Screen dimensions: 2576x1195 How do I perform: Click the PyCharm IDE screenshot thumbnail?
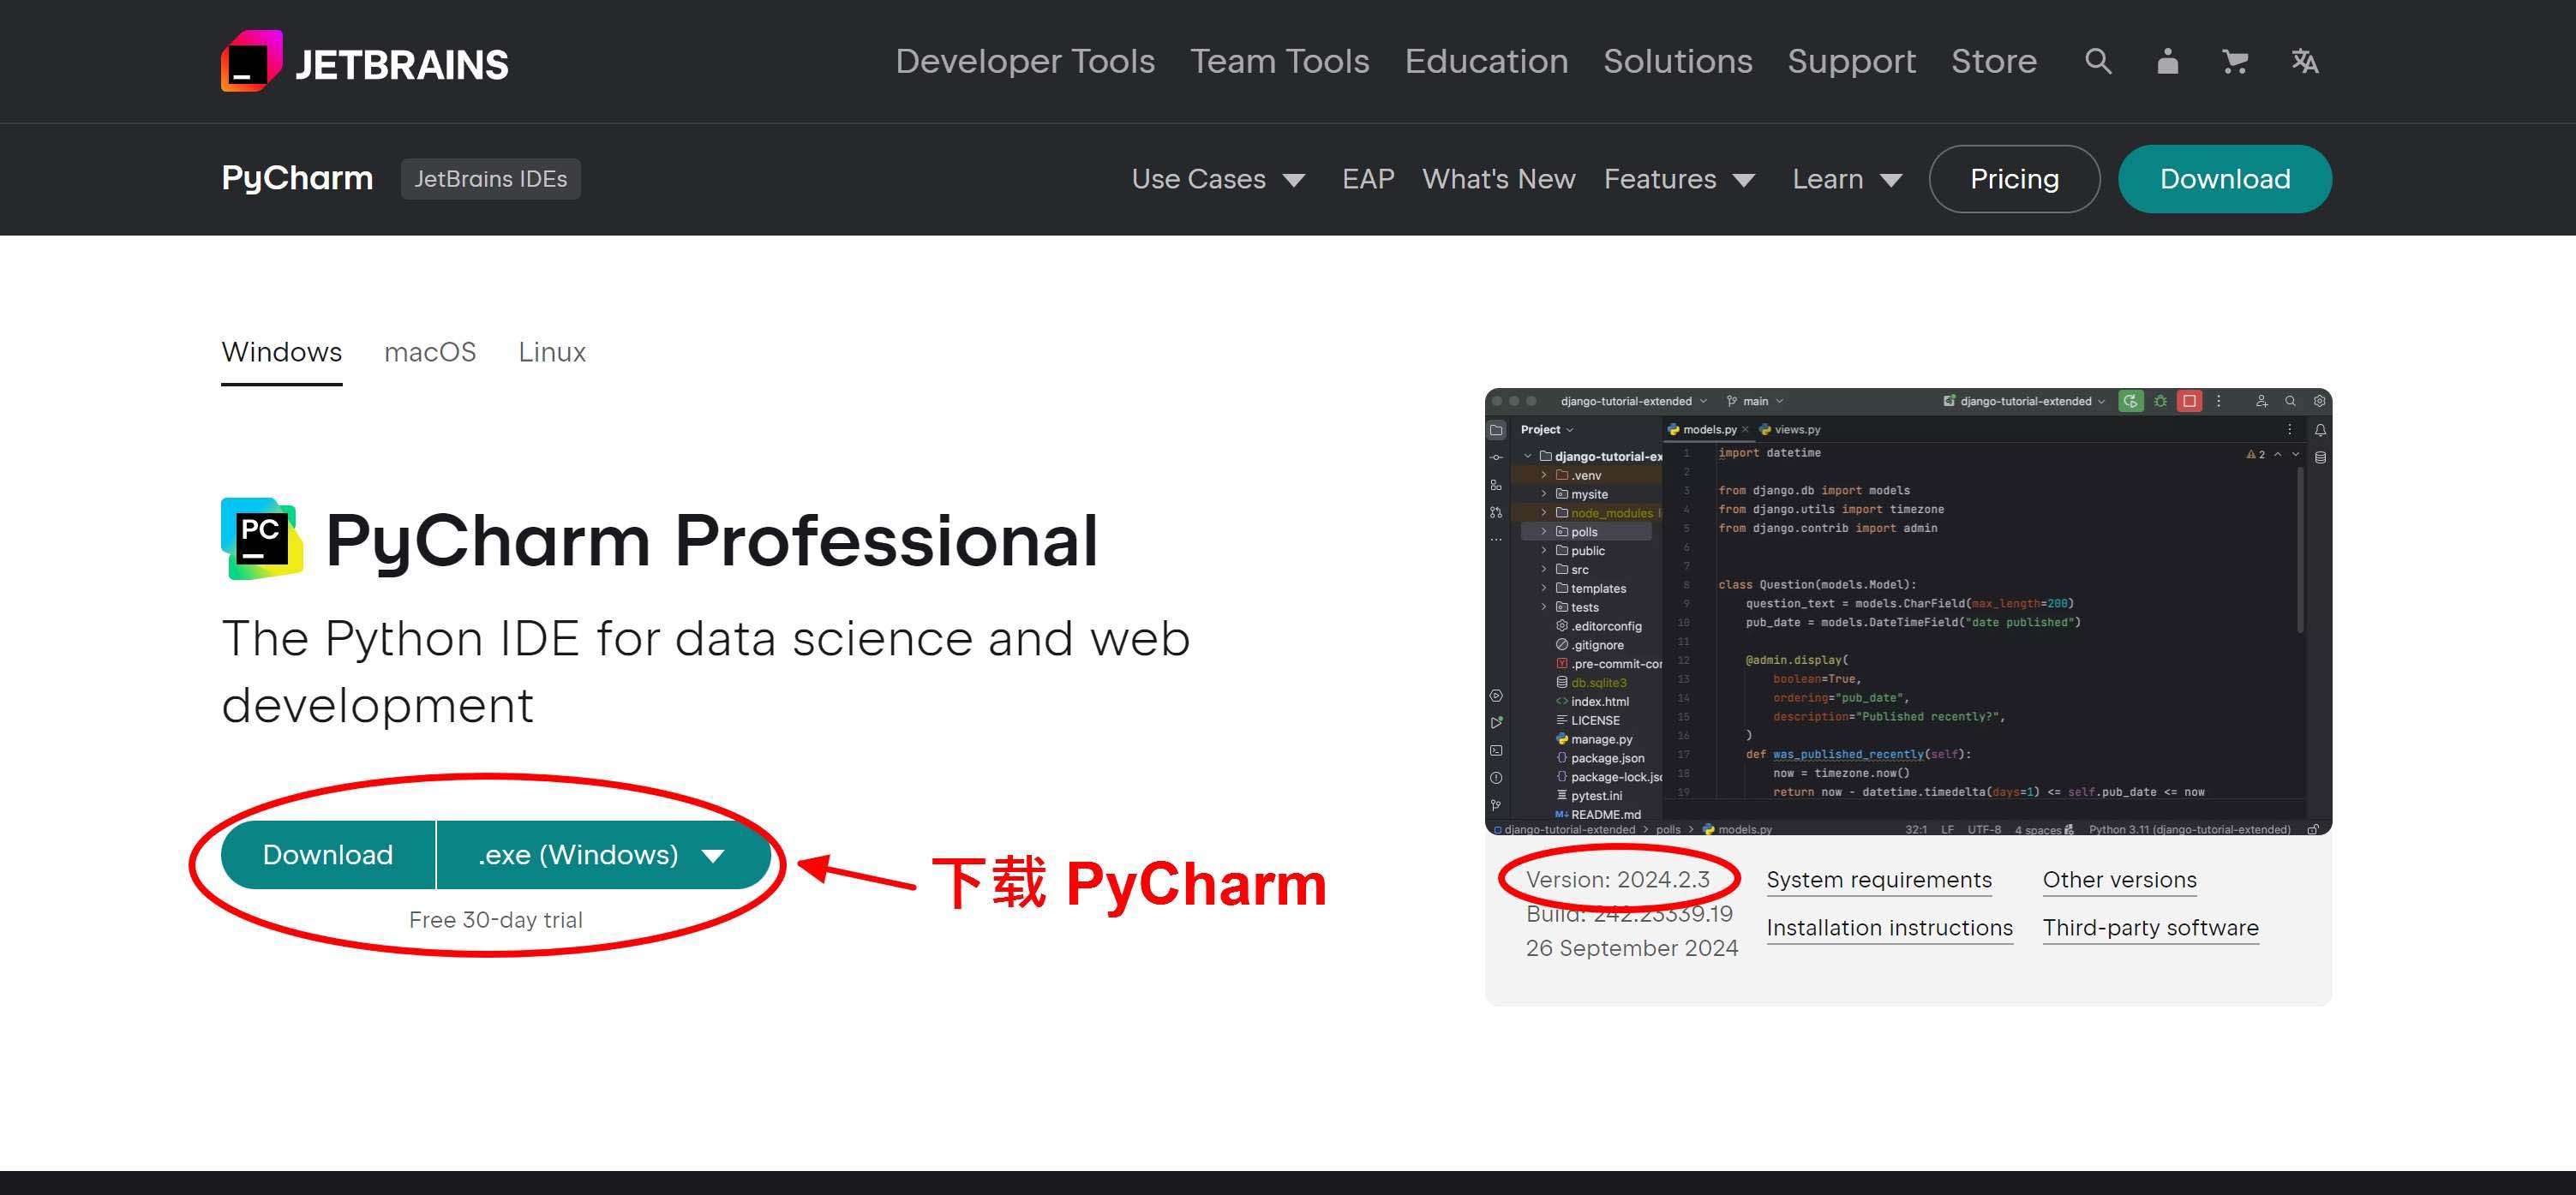(1907, 611)
